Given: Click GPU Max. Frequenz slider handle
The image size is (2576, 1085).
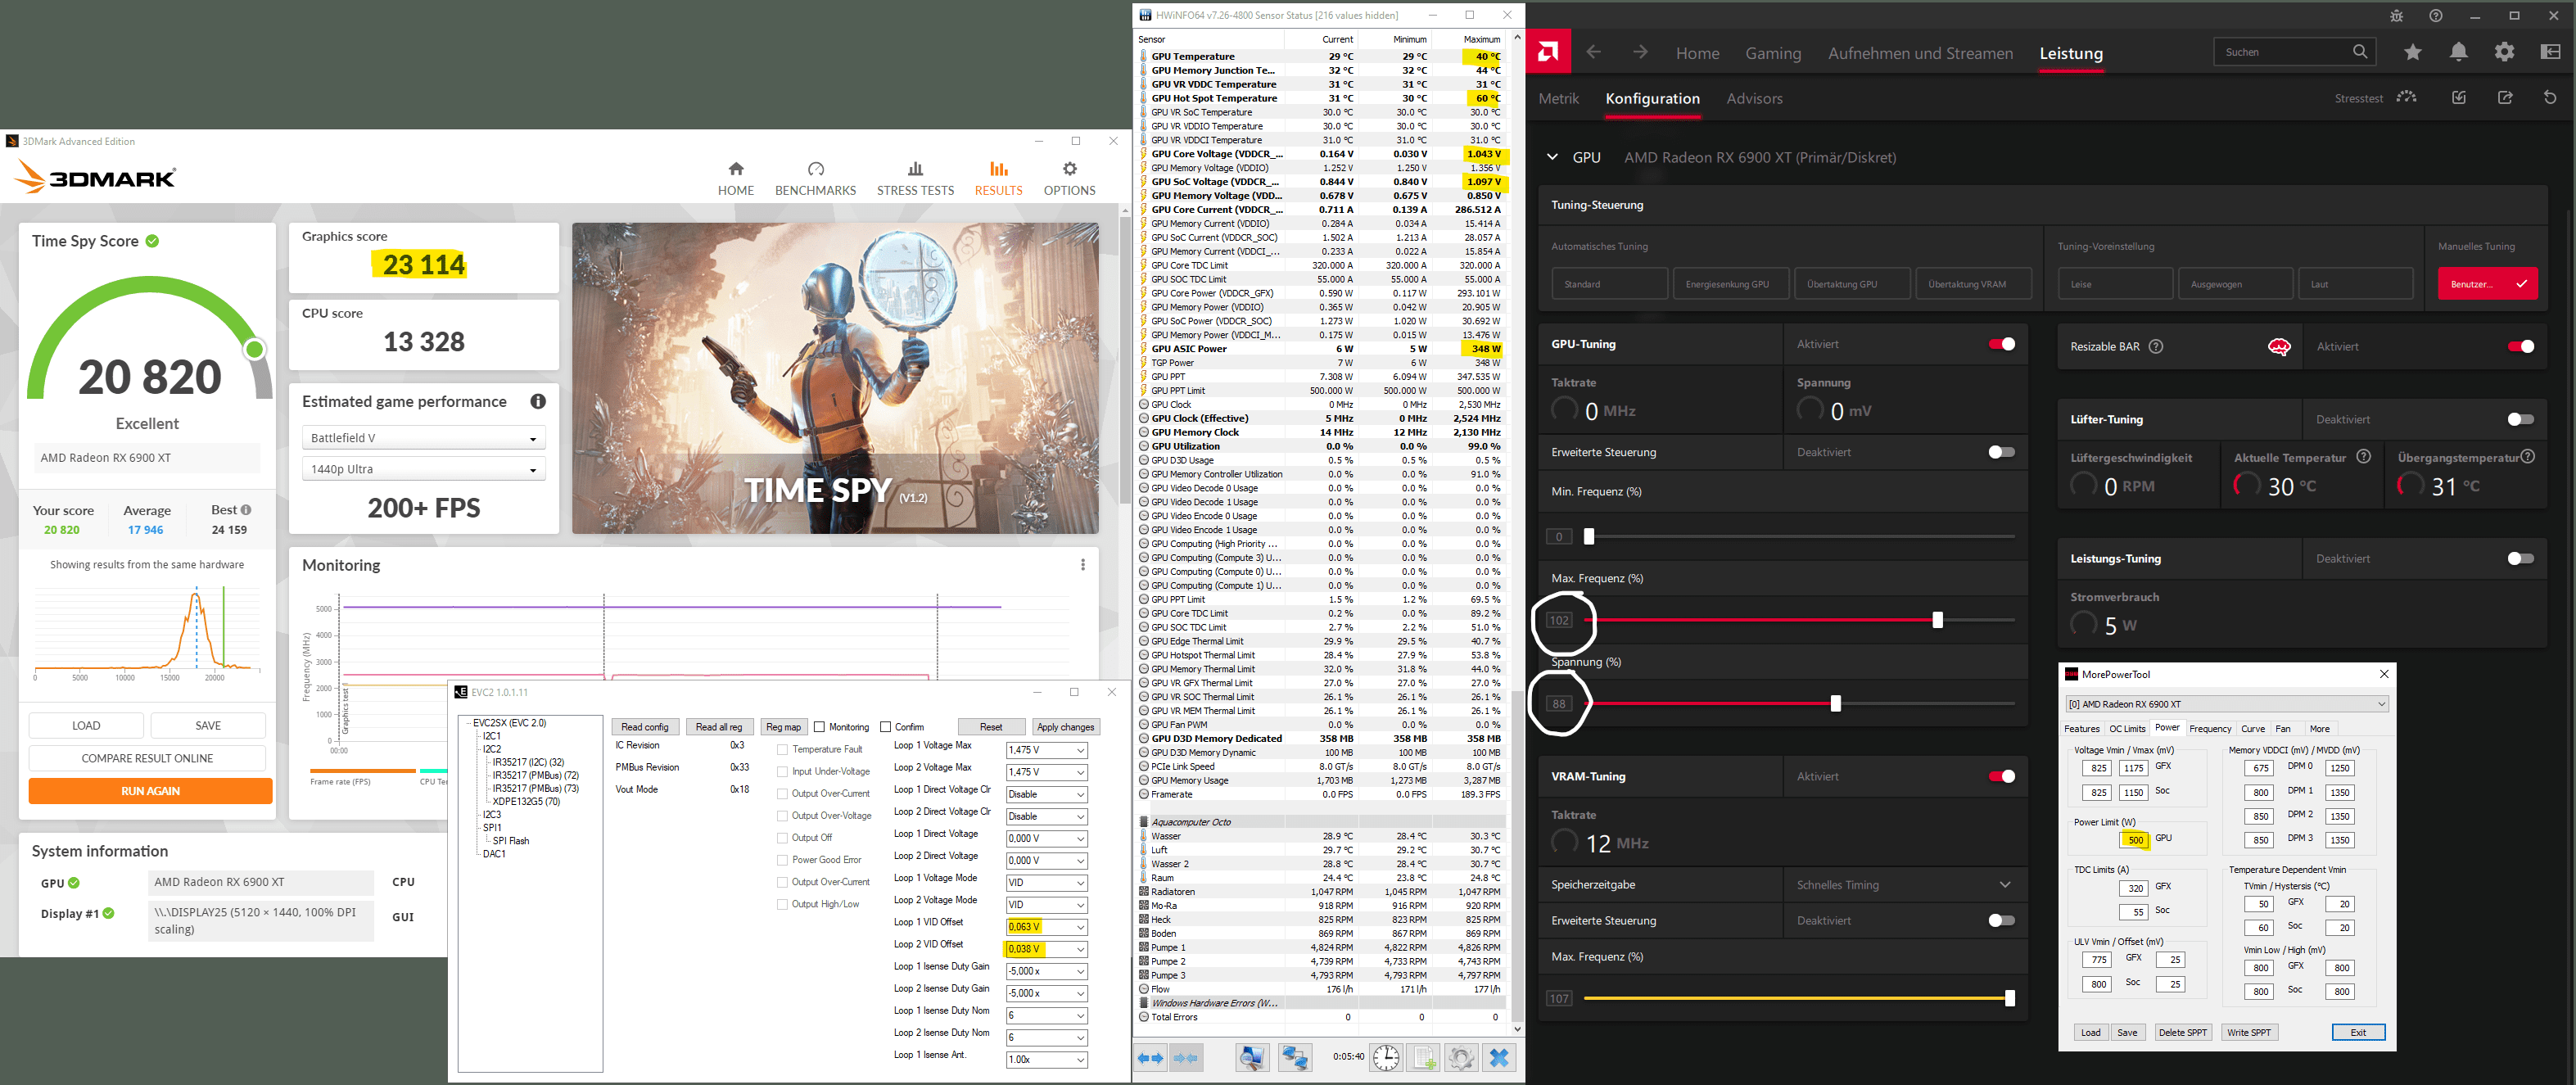Looking at the screenshot, I should [x=1937, y=620].
